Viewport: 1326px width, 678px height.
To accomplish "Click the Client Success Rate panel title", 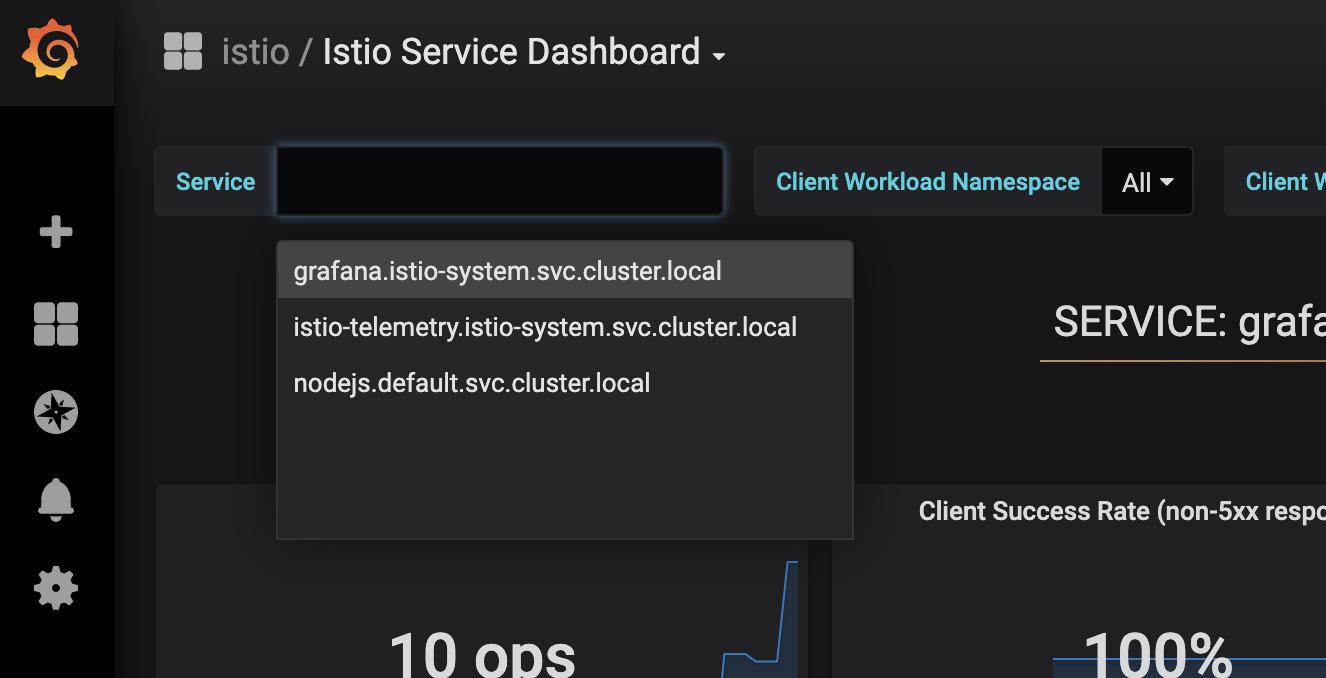I will click(1120, 511).
